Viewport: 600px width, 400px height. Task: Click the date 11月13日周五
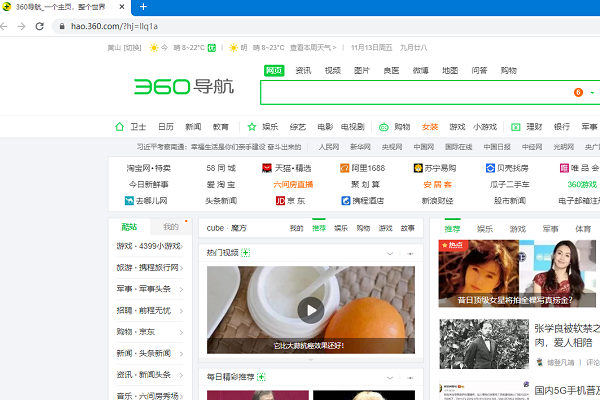point(372,48)
